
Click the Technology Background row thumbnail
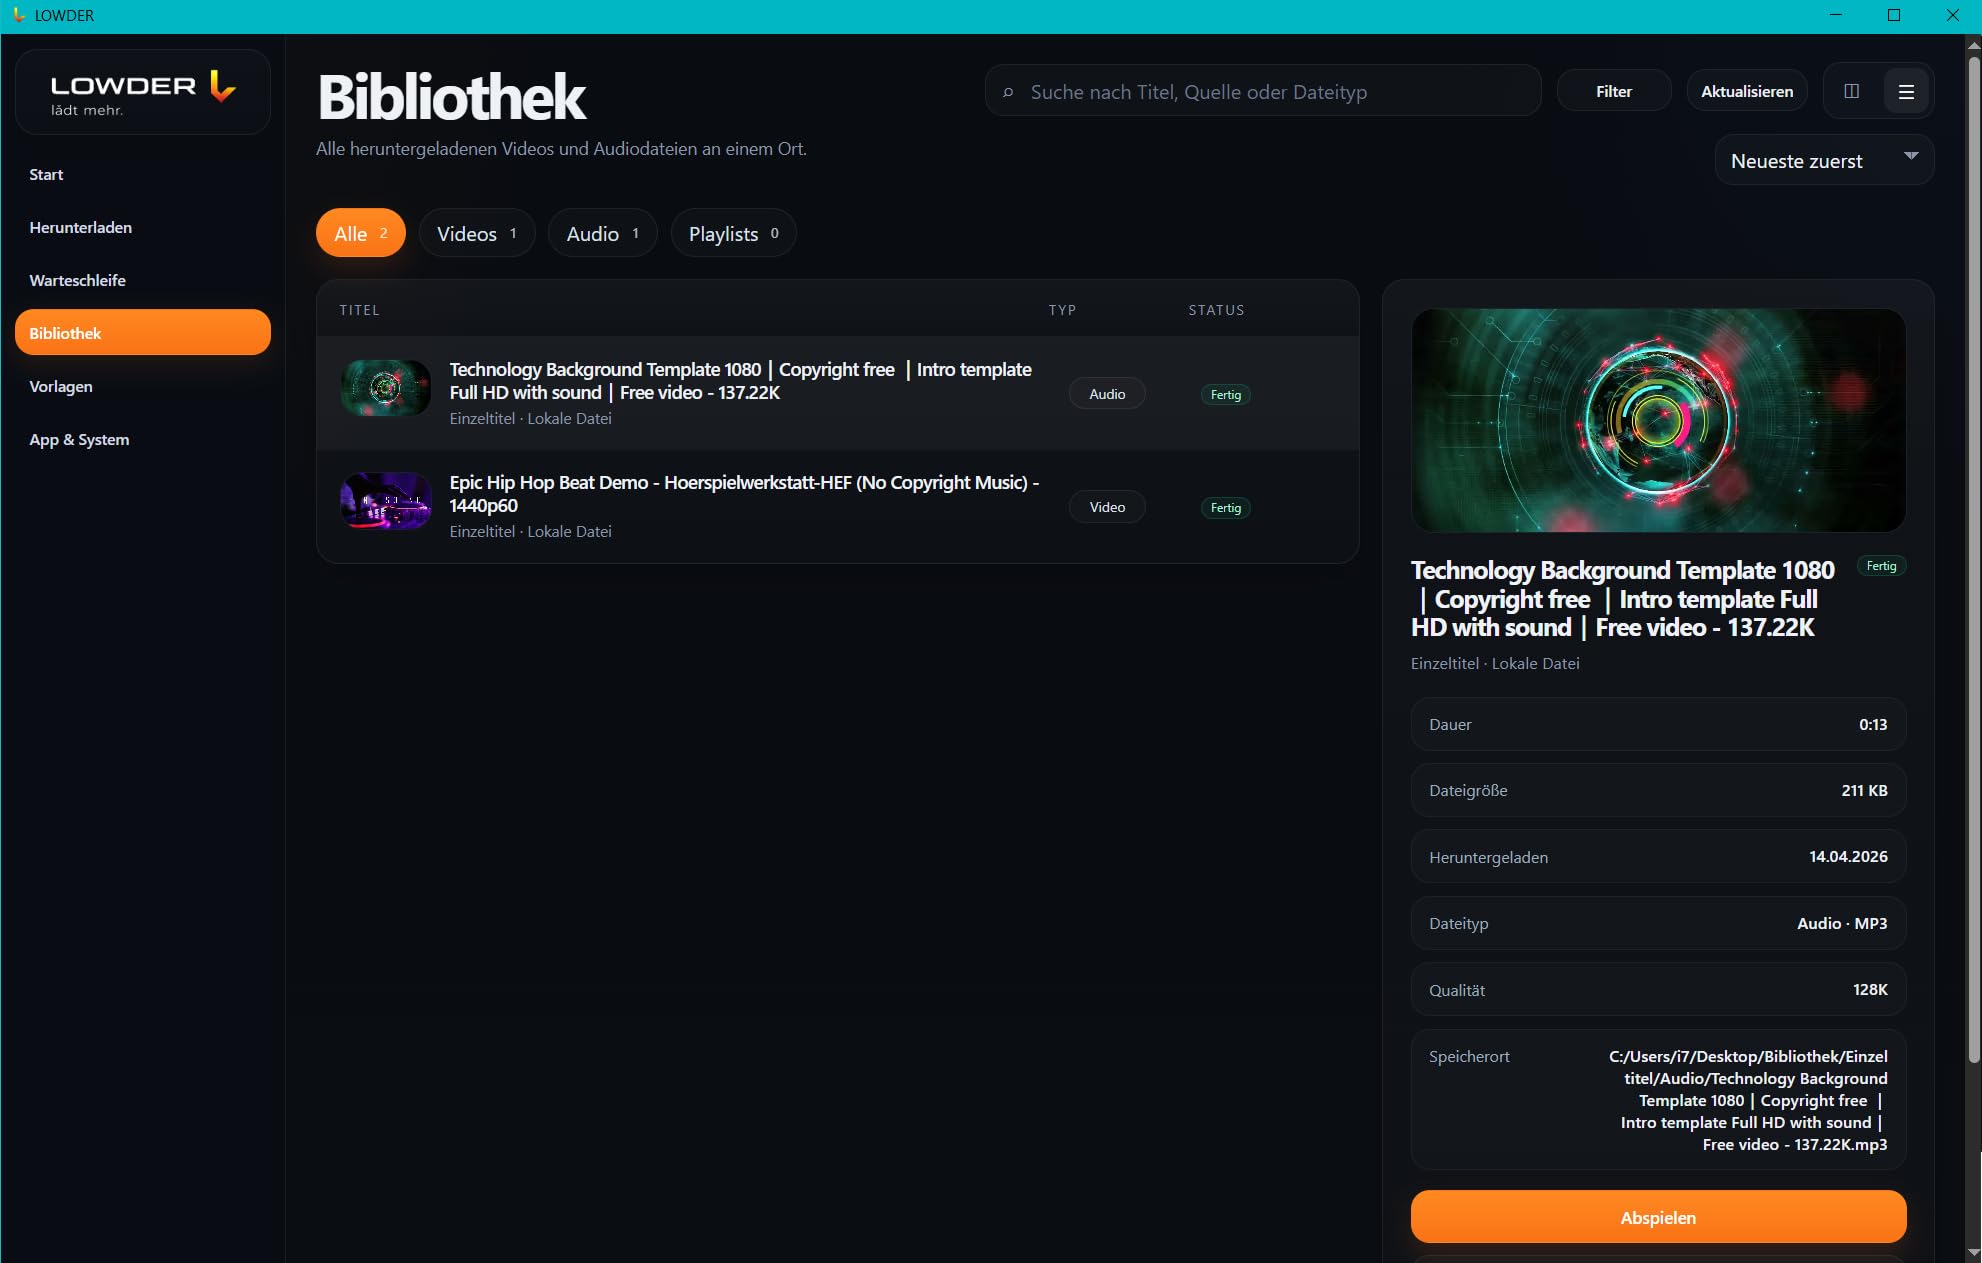tap(386, 388)
